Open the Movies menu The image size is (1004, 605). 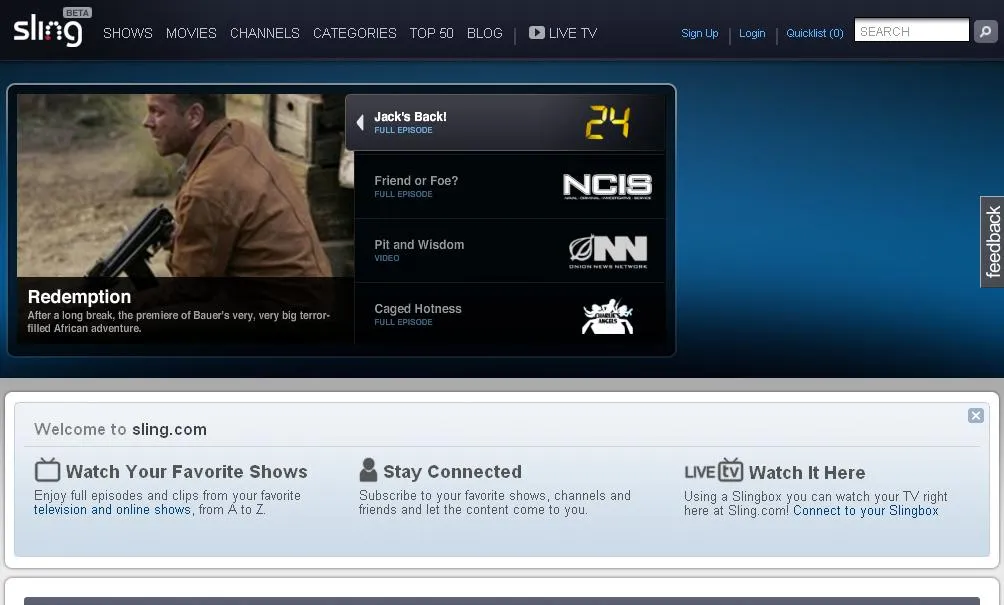pos(191,33)
